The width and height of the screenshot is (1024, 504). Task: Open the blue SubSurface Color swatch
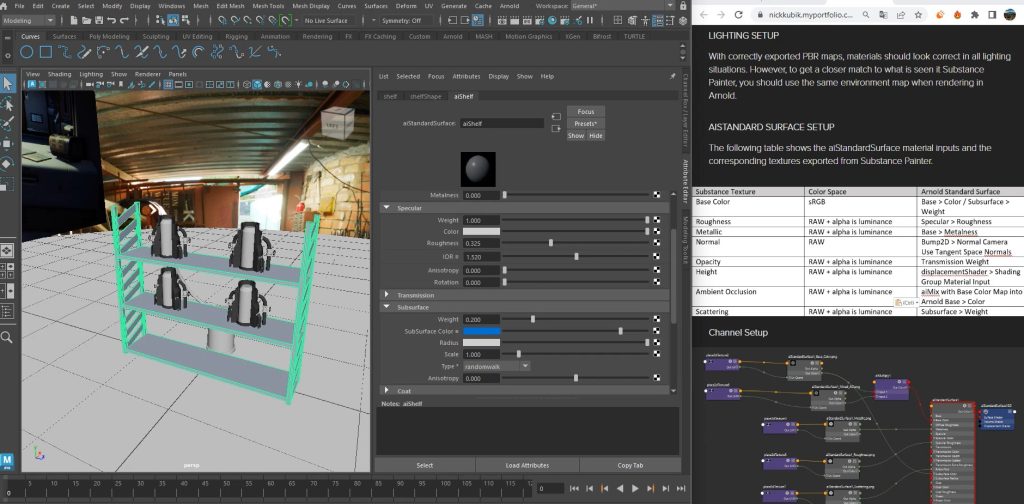point(481,331)
